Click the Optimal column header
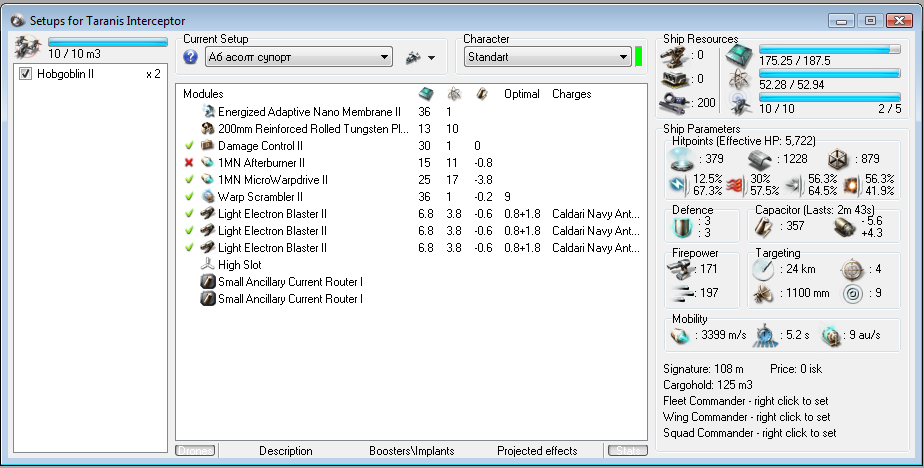 point(522,94)
